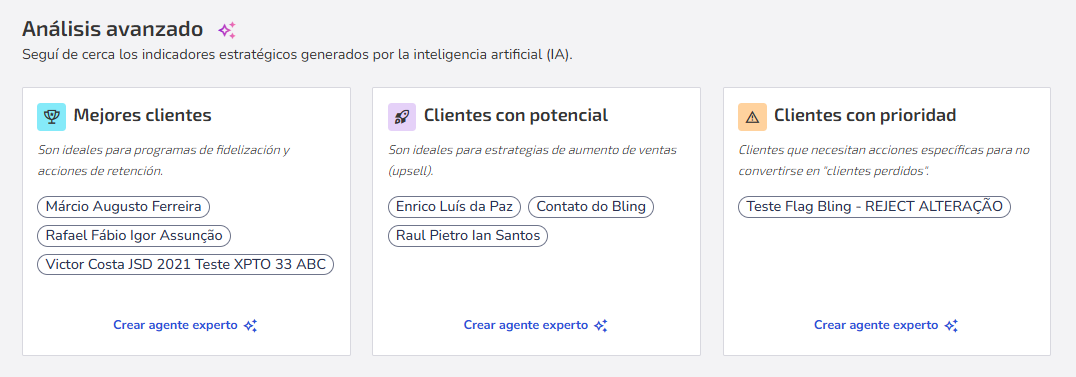1076x377 pixels.
Task: Click the Clientes con prioridad card heading
Action: [x=865, y=115]
